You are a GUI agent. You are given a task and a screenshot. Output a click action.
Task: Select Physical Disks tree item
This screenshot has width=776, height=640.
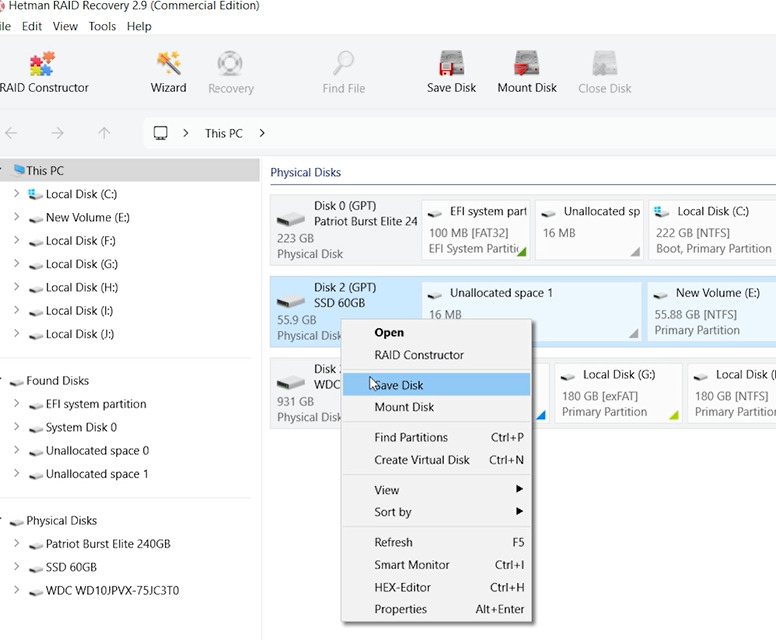click(61, 520)
